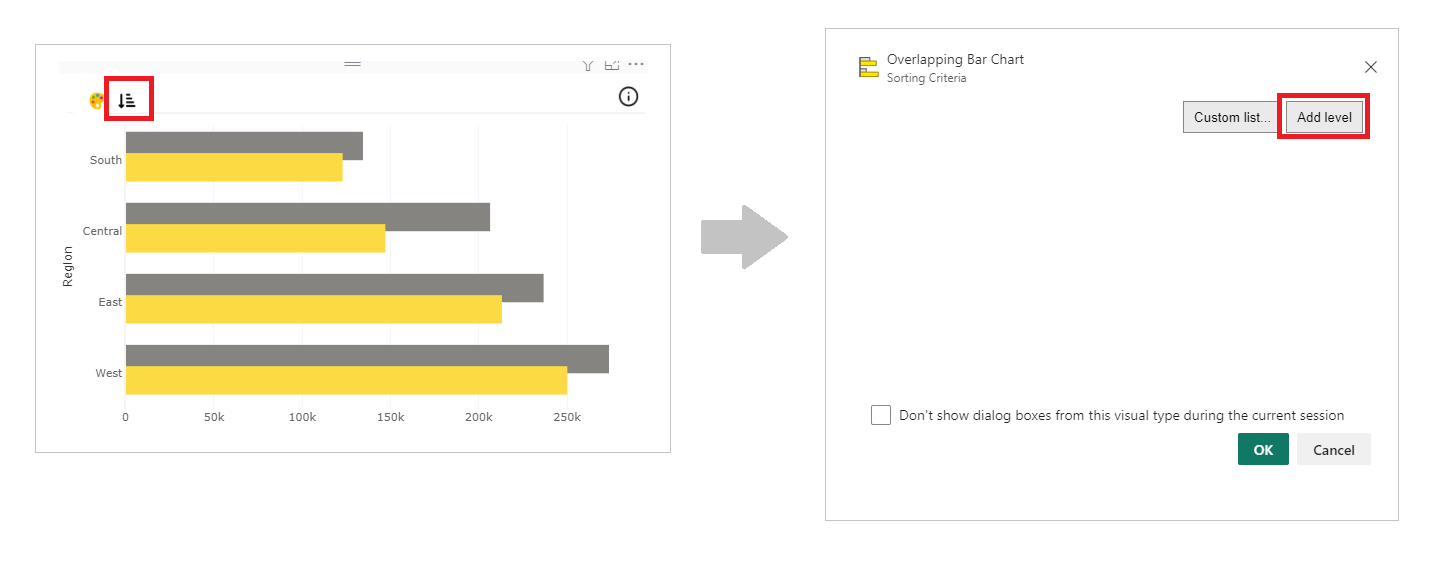Image resolution: width=1433 pixels, height=579 pixels.
Task: Expand sorting options via Add level
Action: point(1323,116)
